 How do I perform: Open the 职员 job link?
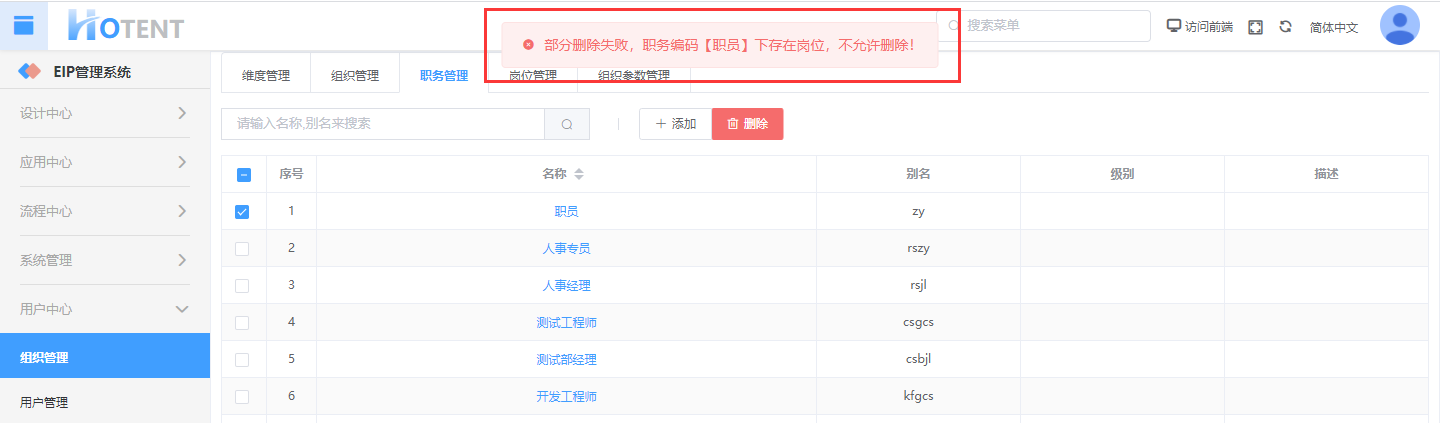pos(566,212)
